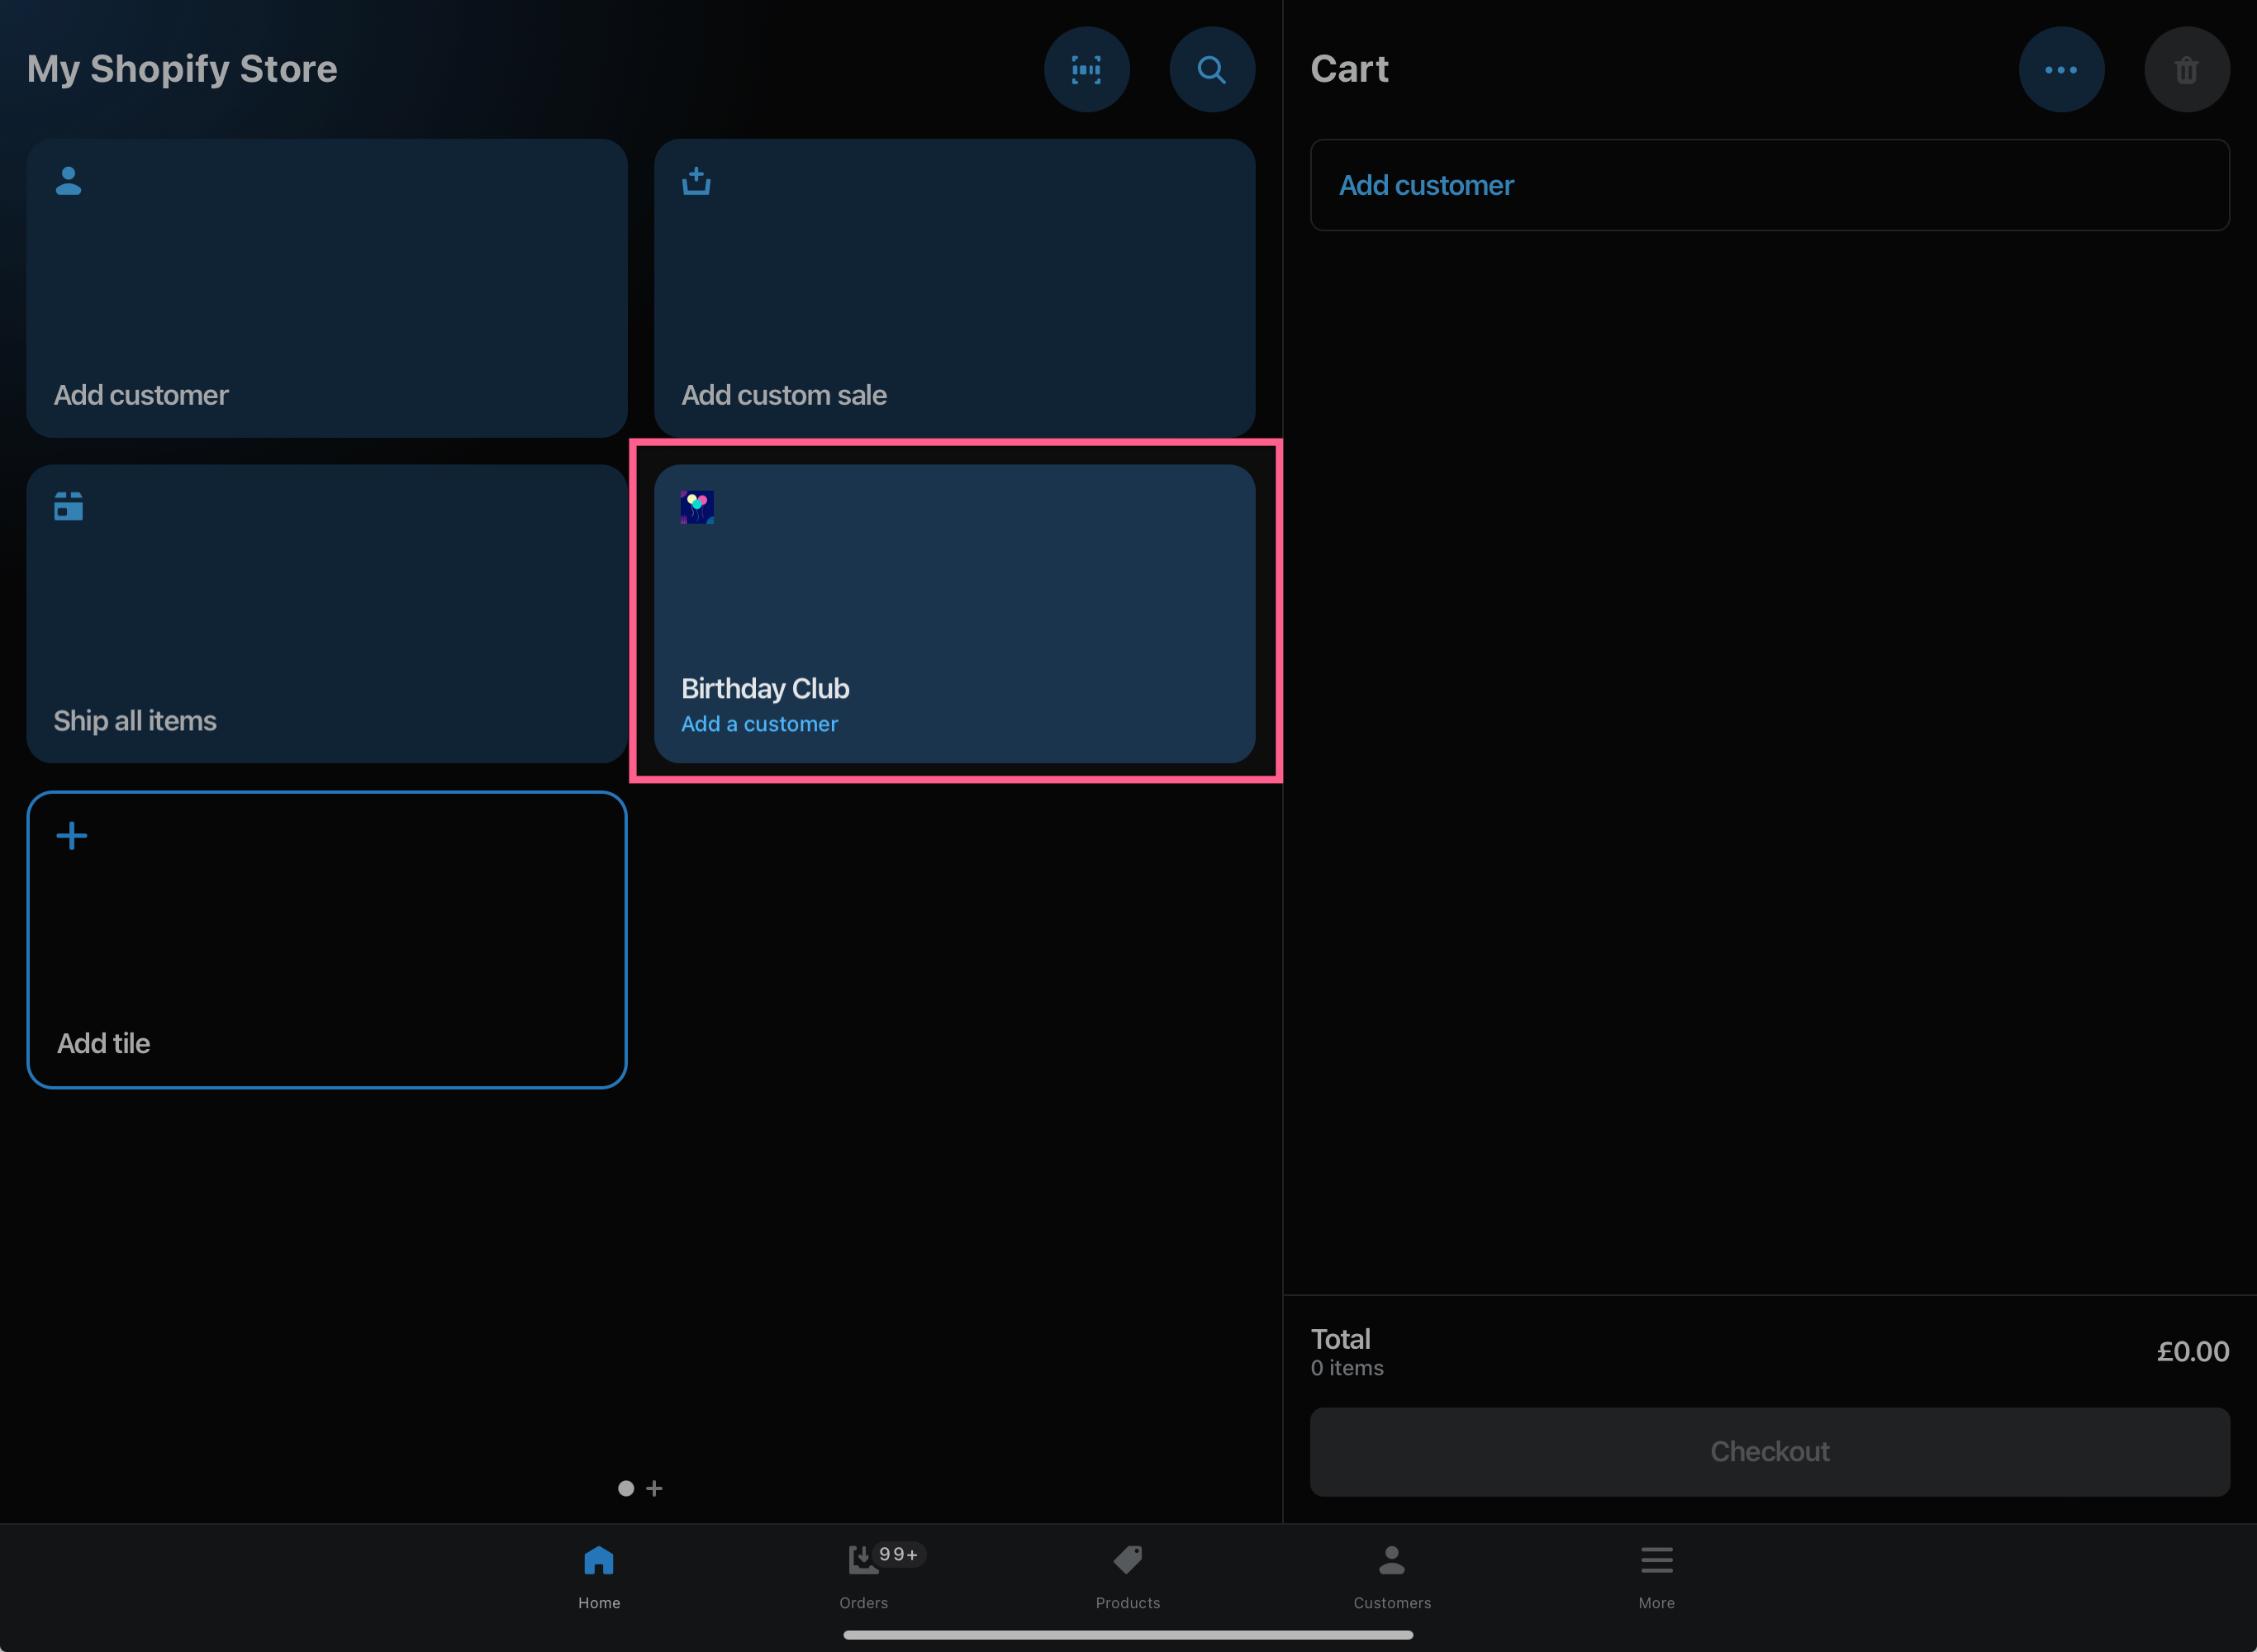This screenshot has width=2257, height=1652.
Task: Open the Products tab
Action: coord(1128,1576)
